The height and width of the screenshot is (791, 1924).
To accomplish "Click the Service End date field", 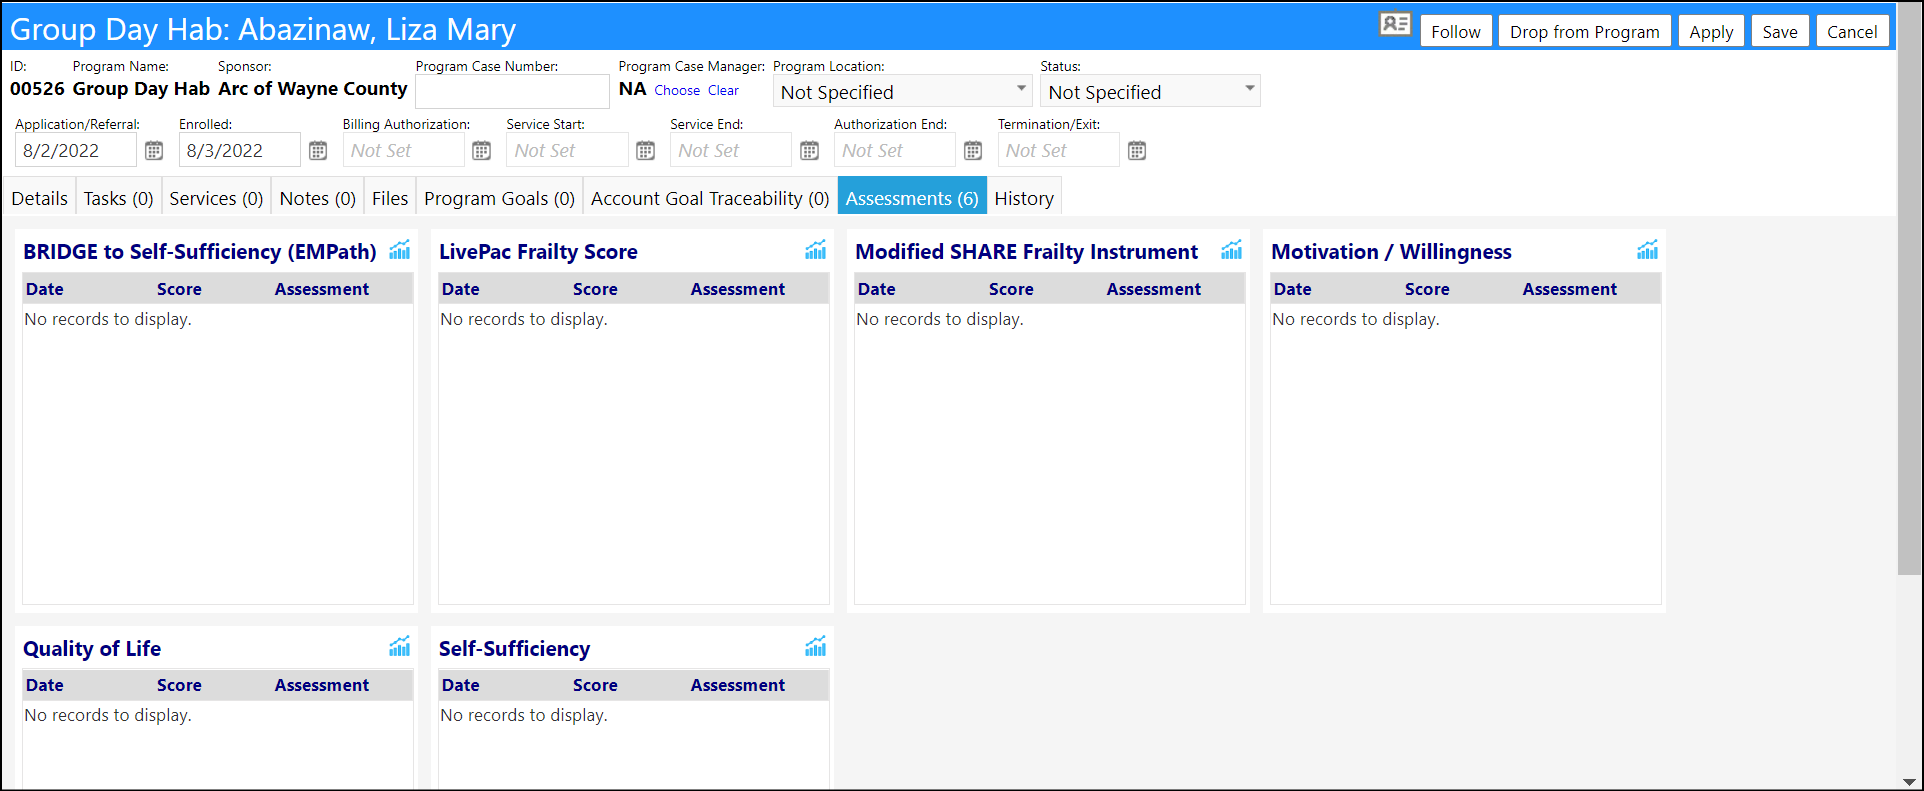I will (731, 150).
